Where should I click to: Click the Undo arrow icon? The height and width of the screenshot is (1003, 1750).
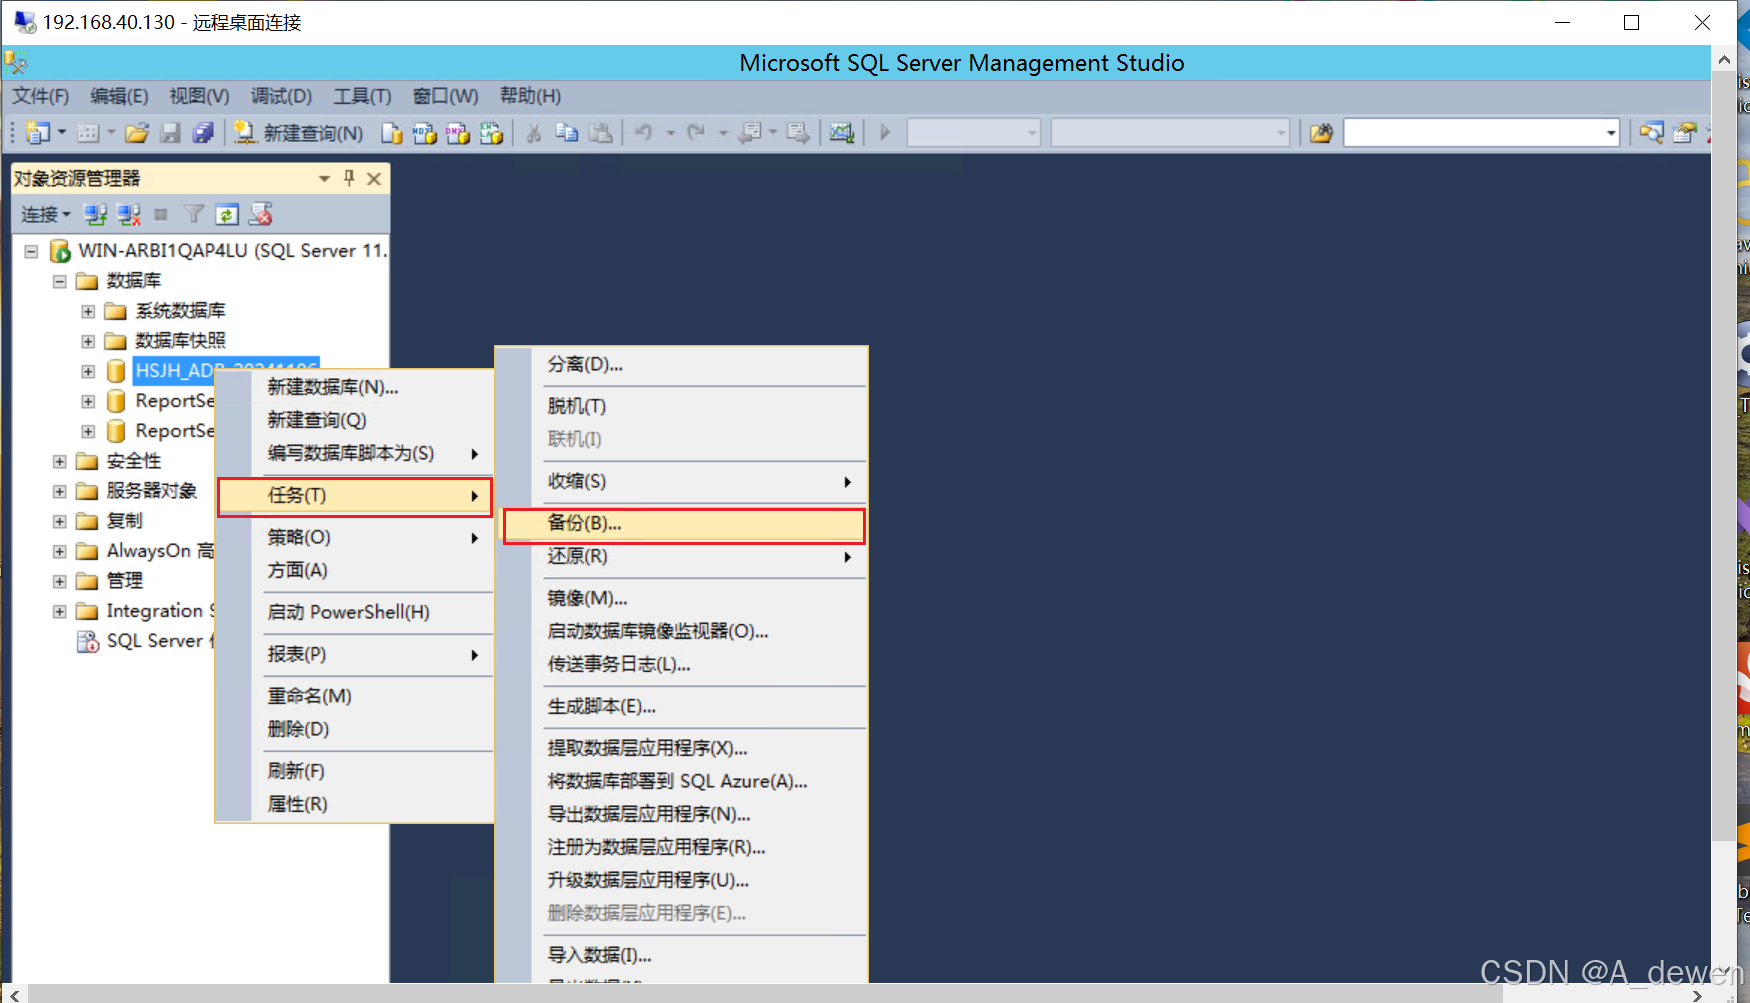pos(645,132)
